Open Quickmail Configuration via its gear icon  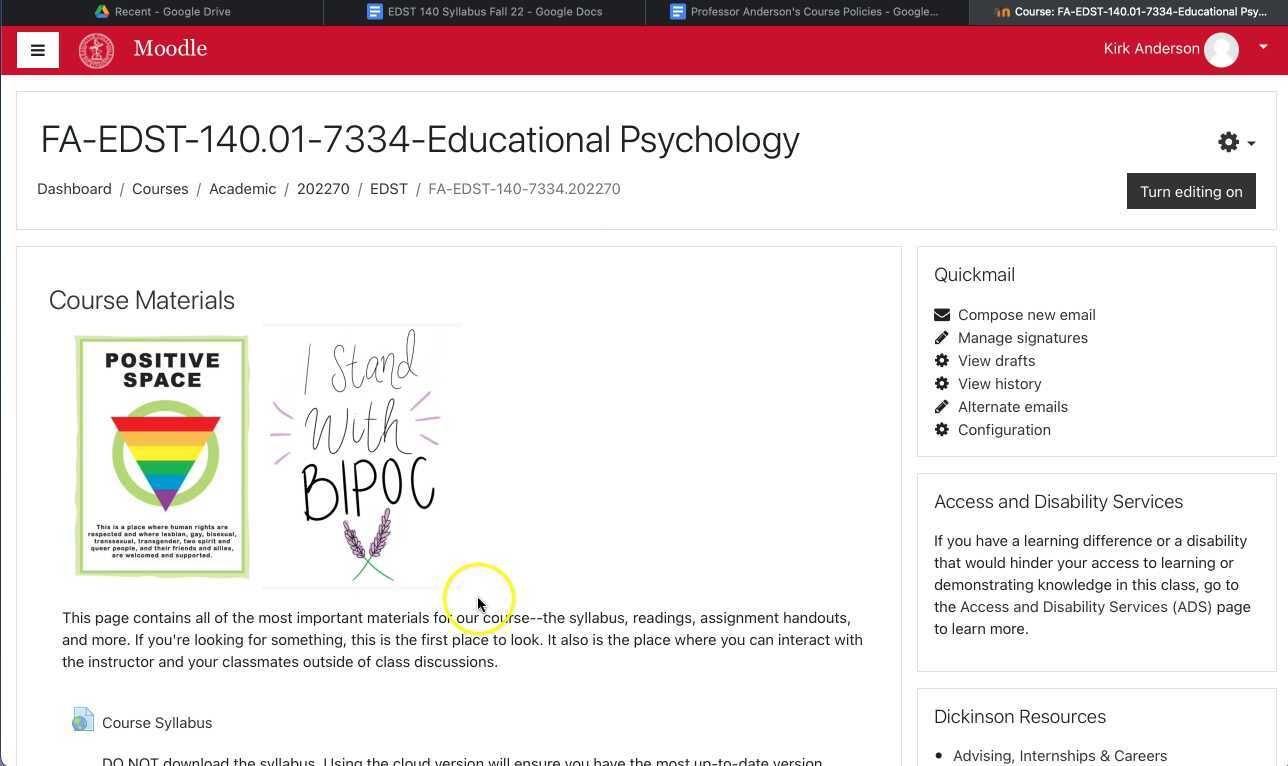pos(941,429)
